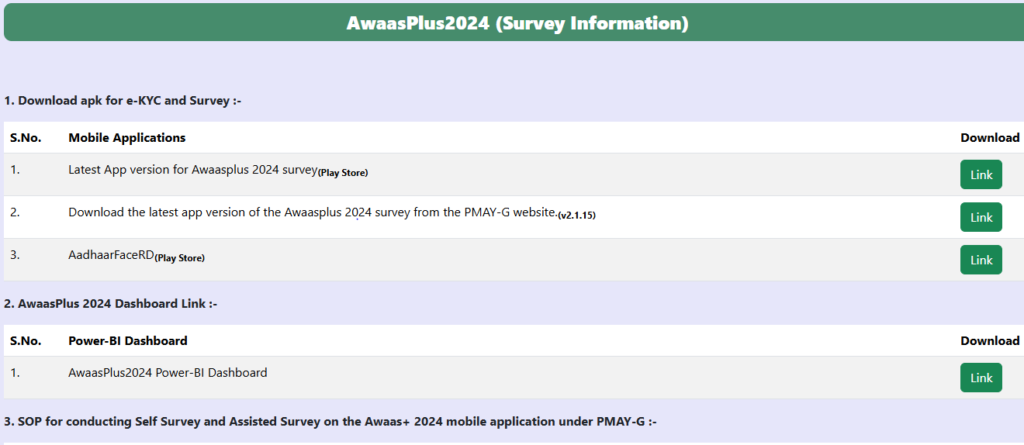
Task: Click the (v2.1.15) version label
Action: click(x=577, y=216)
